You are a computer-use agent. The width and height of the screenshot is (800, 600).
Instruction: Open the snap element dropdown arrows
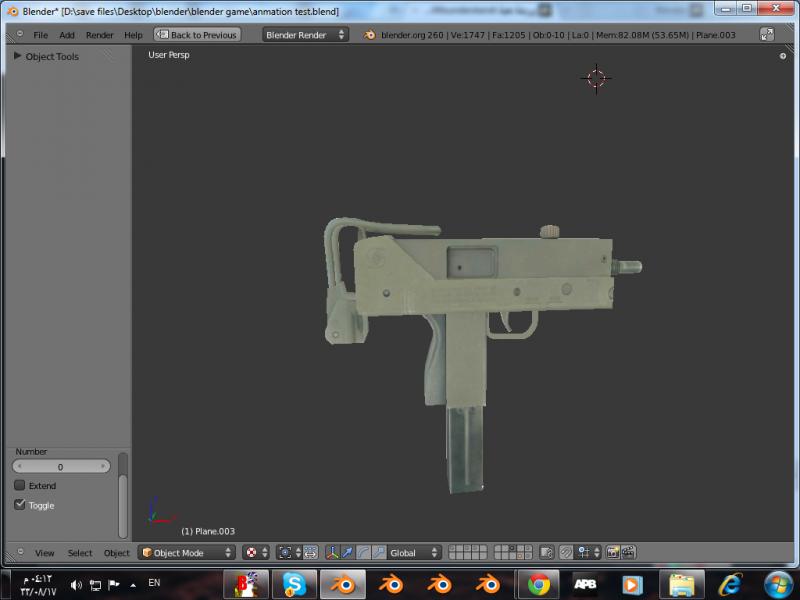pyautogui.click(x=596, y=553)
